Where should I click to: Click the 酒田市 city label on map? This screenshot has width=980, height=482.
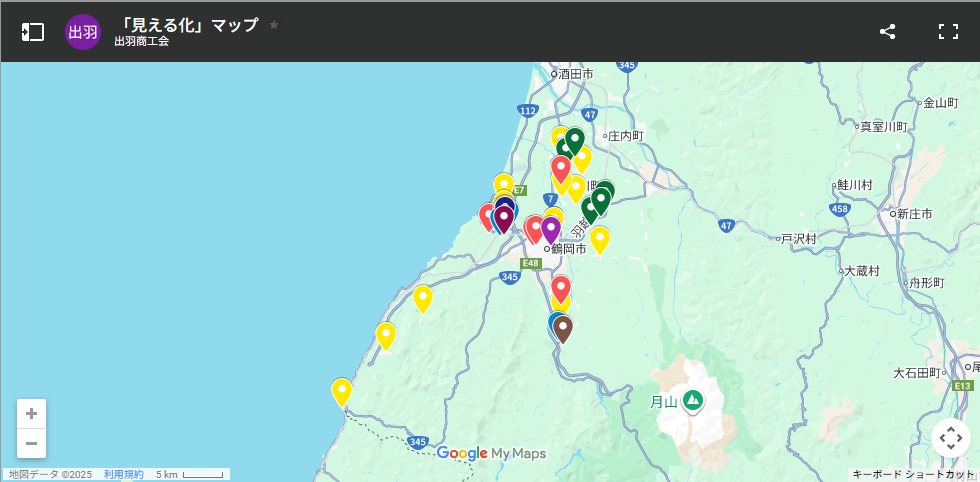pyautogui.click(x=576, y=74)
